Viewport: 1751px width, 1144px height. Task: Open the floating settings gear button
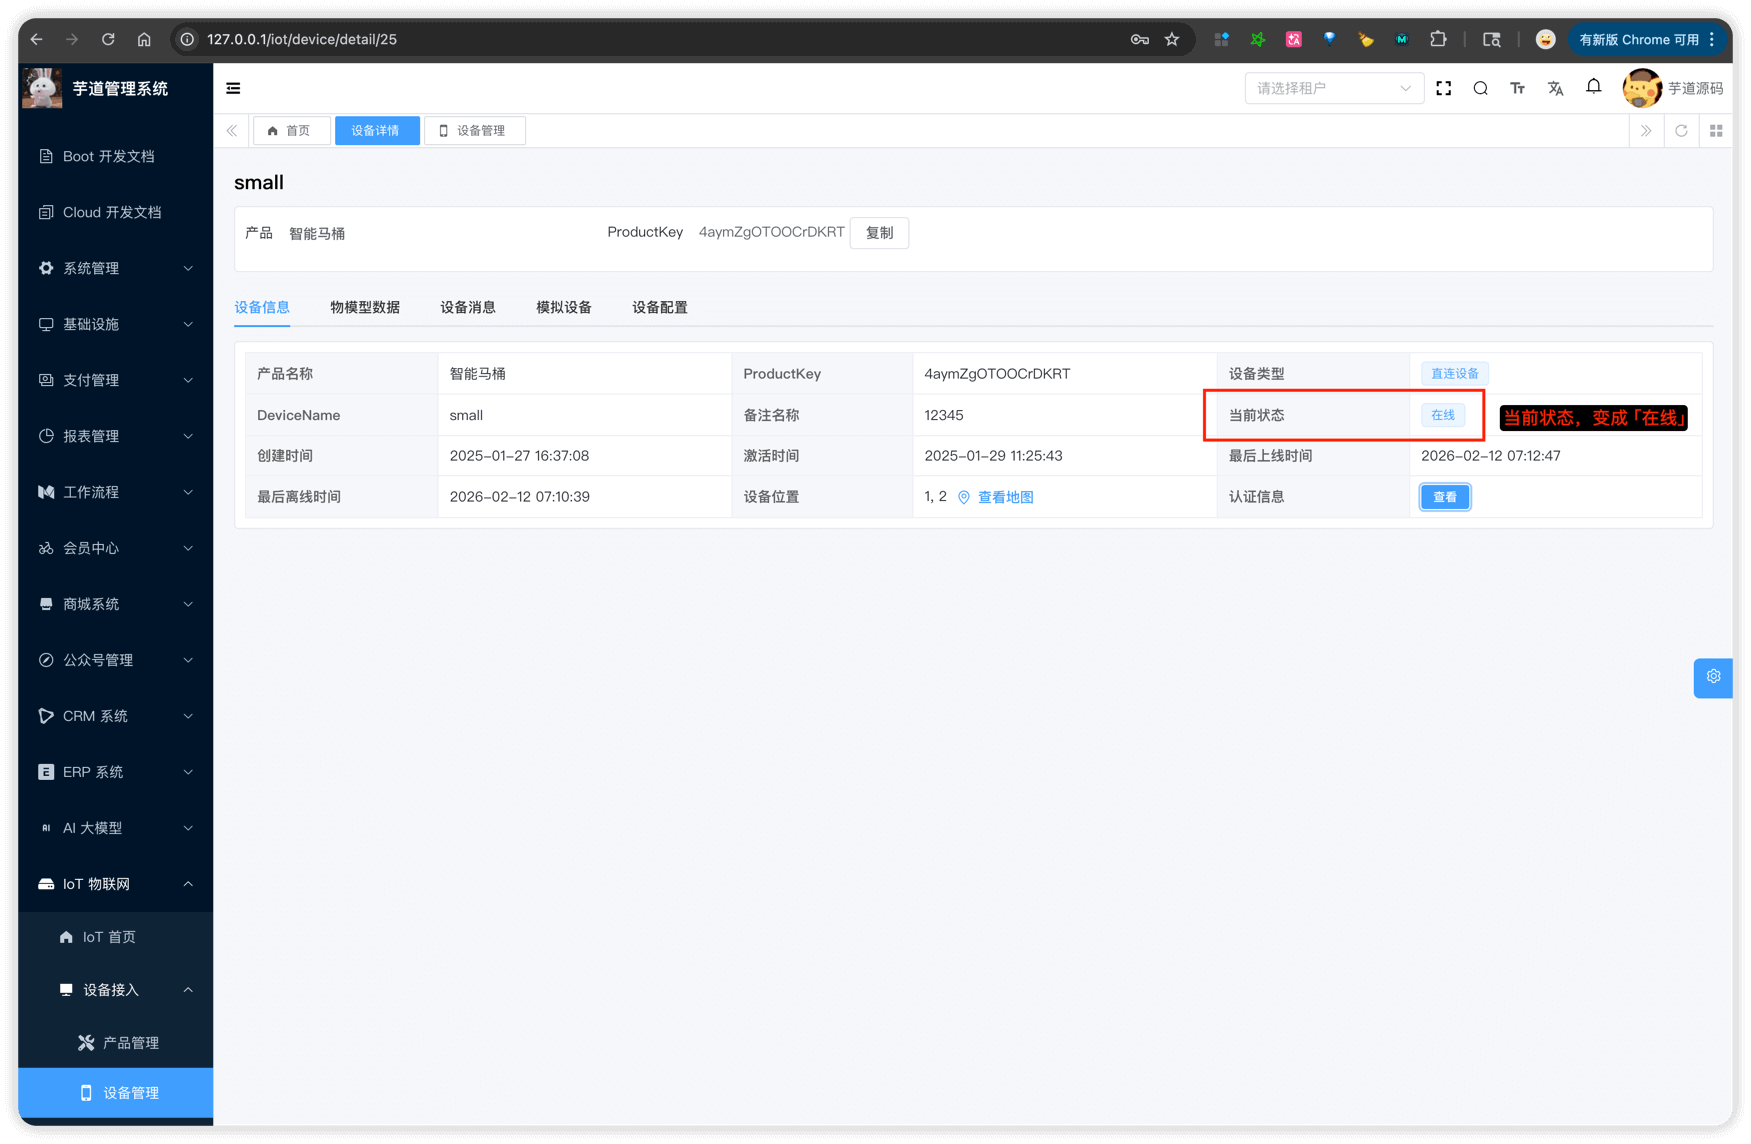(1713, 677)
